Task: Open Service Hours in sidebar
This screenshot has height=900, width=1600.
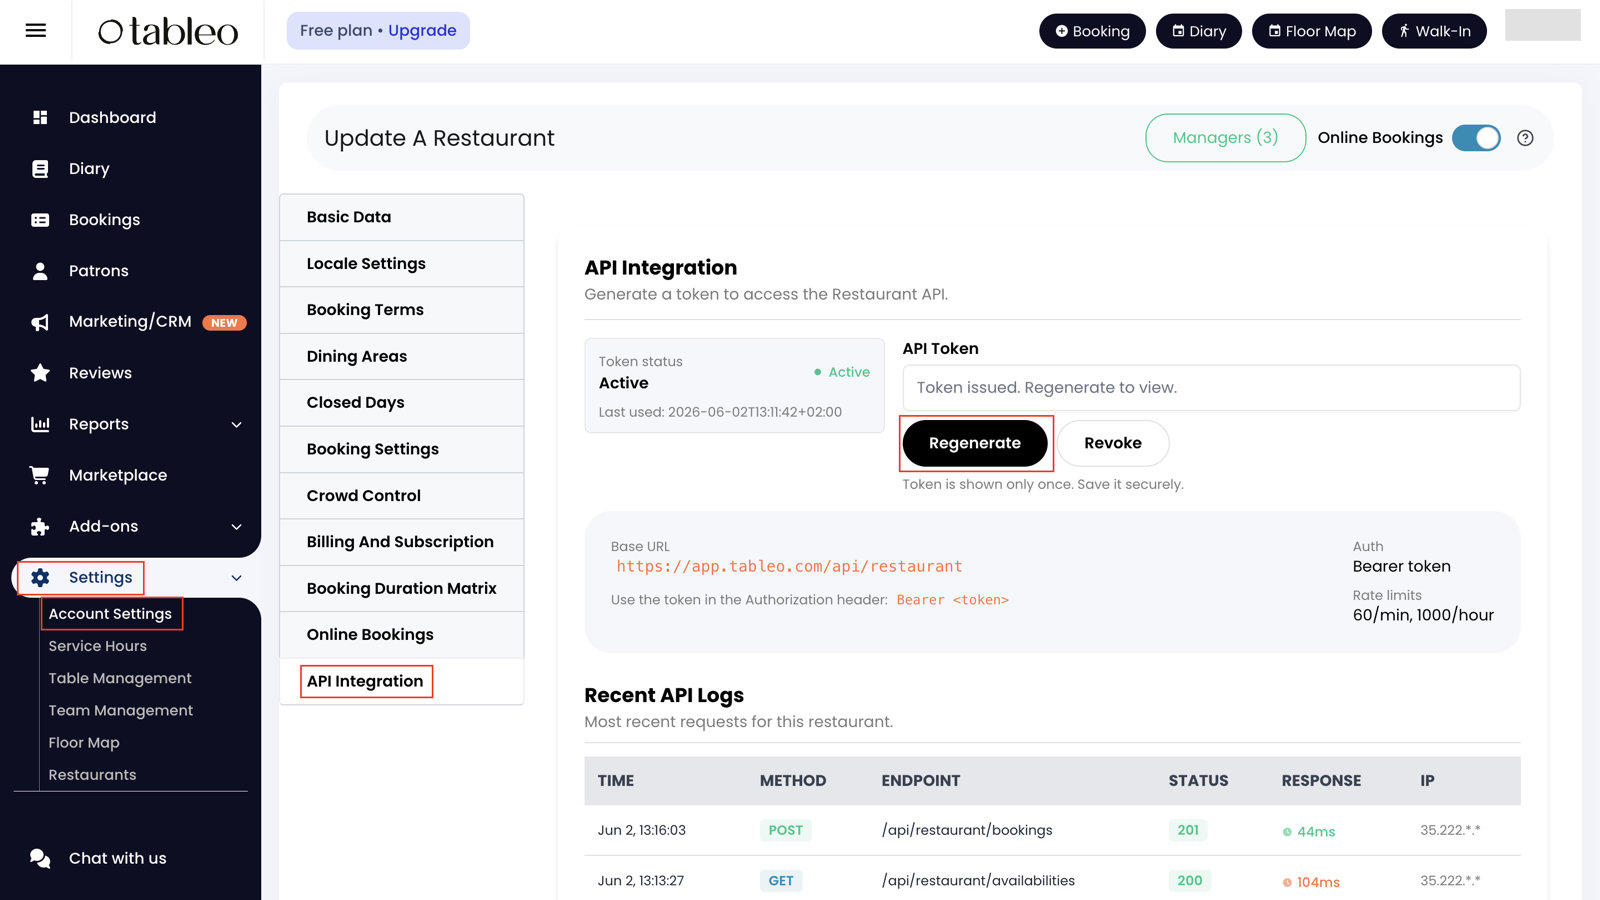Action: point(98,646)
